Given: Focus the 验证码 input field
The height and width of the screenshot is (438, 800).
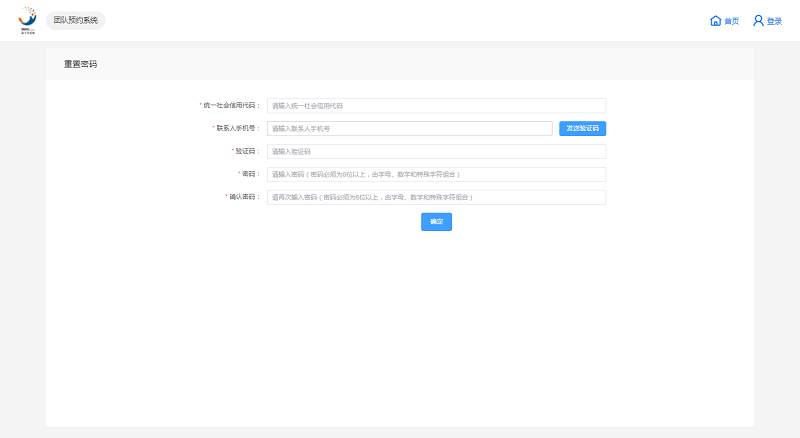Looking at the screenshot, I should tap(436, 152).
